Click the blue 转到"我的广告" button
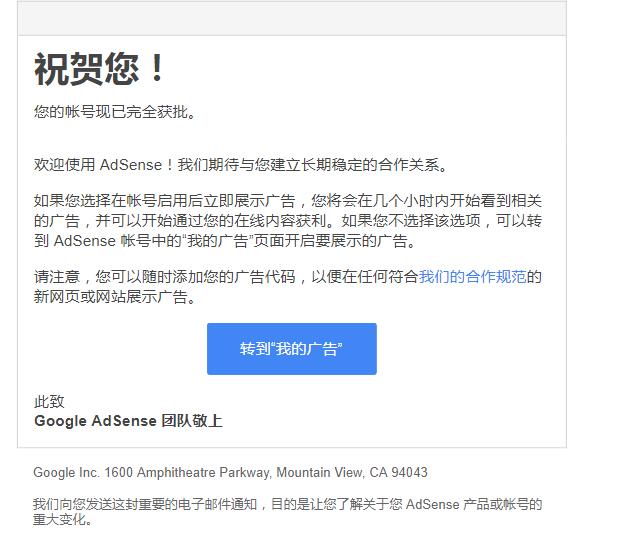 [292, 349]
